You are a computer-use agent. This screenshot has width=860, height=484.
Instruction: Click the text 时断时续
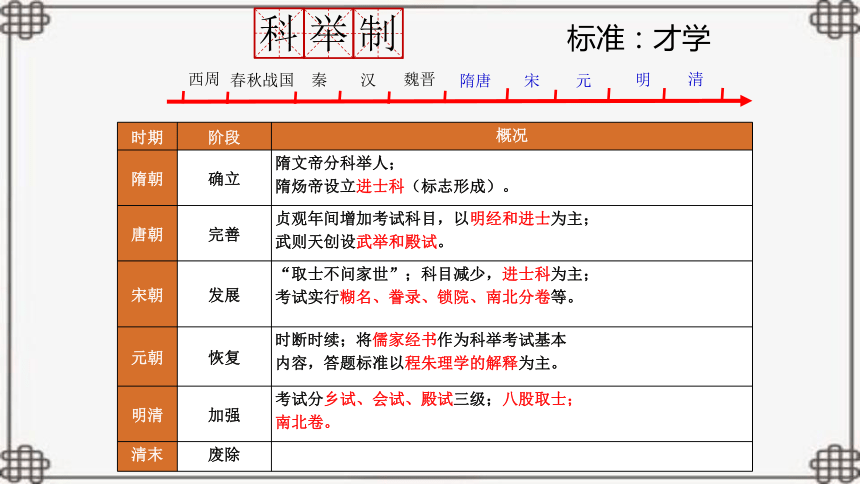pyautogui.click(x=307, y=340)
